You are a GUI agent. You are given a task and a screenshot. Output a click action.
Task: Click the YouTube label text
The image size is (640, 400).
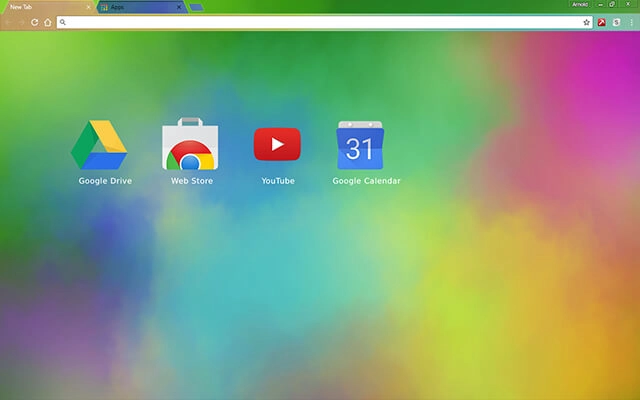[278, 181]
